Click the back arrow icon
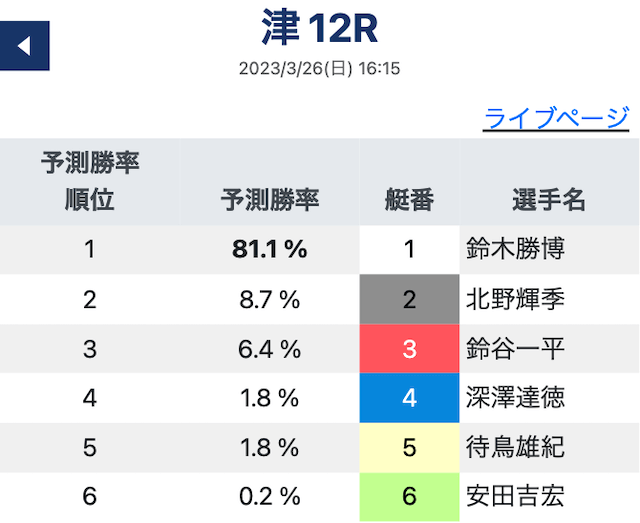640x523 pixels. click(25, 46)
